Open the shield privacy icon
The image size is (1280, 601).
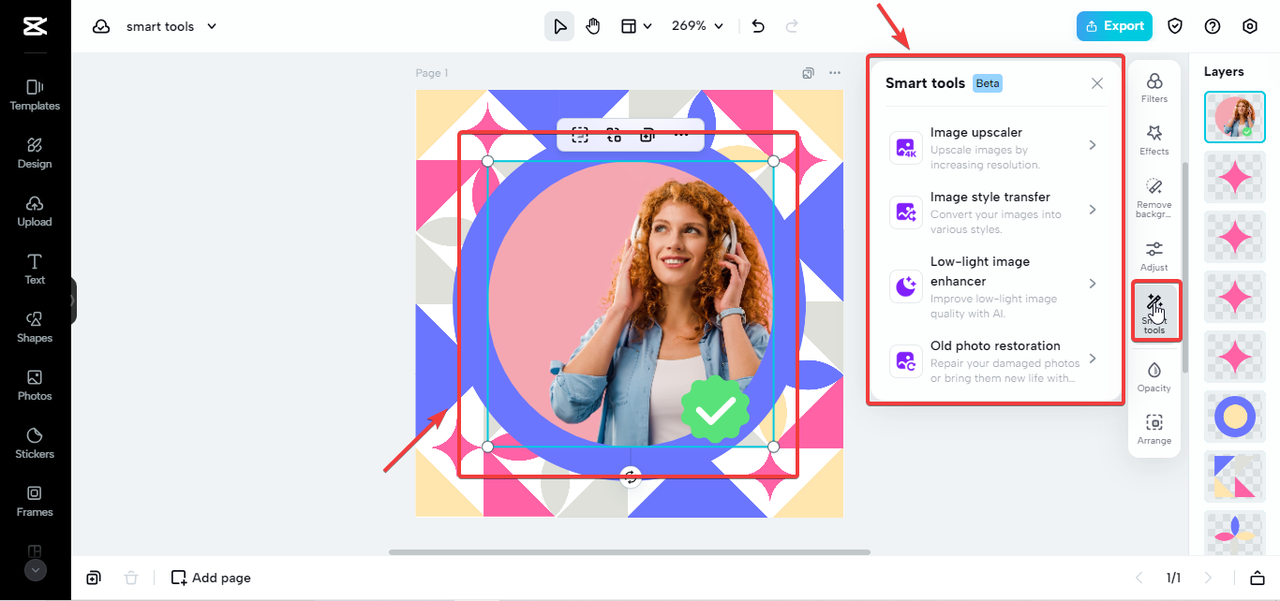(x=1176, y=27)
